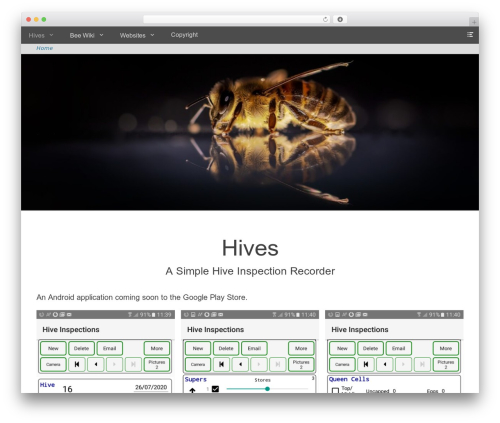Jump to first record in the Hive 16 screenshot
This screenshot has width=500, height=423.
coord(77,364)
